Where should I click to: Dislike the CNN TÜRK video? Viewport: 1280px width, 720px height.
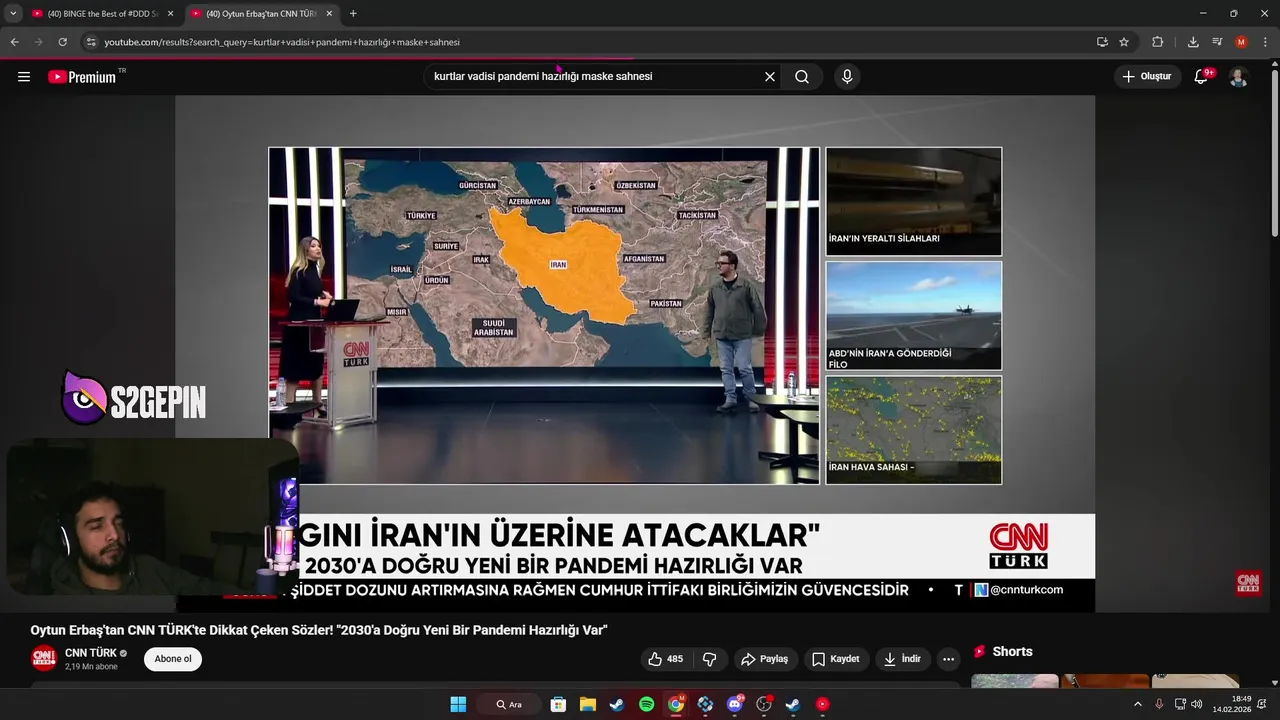click(x=710, y=659)
